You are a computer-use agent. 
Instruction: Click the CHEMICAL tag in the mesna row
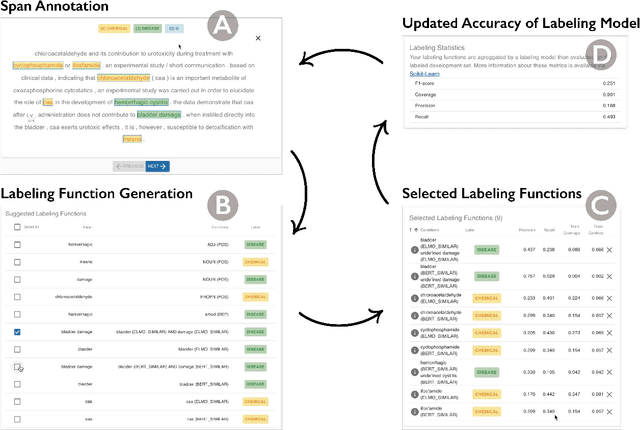click(256, 262)
